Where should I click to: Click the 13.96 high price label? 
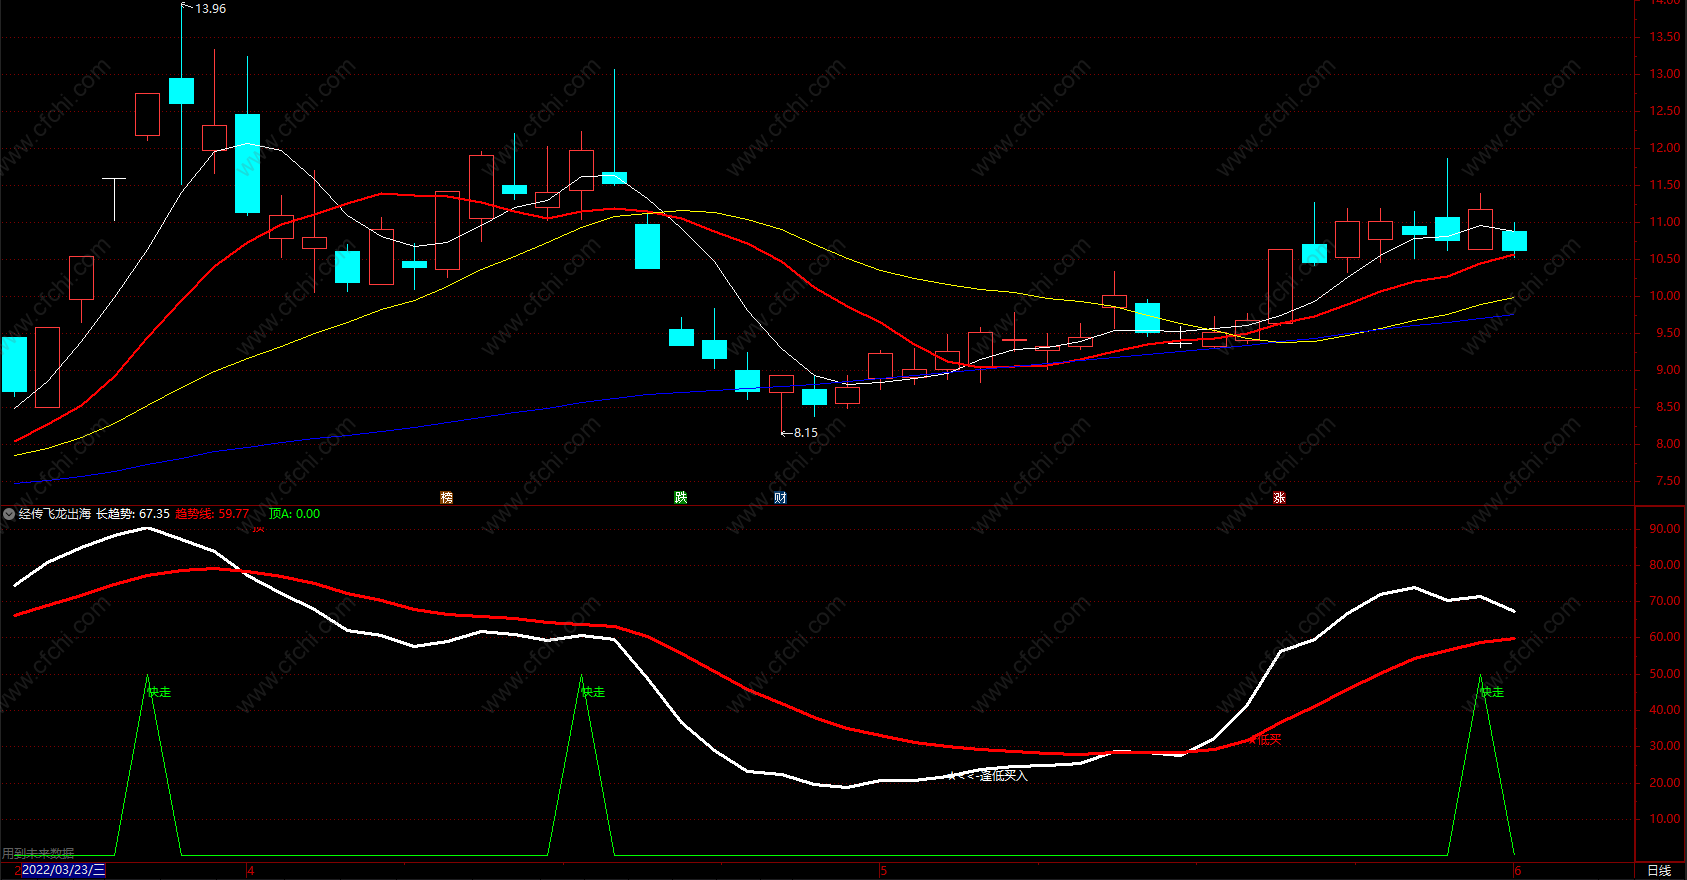coord(210,9)
